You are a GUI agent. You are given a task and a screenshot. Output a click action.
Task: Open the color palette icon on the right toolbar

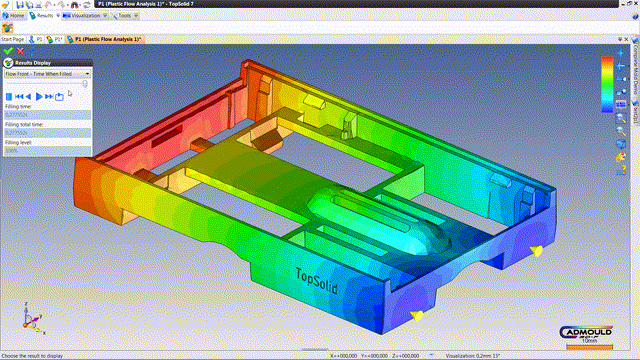[x=621, y=158]
